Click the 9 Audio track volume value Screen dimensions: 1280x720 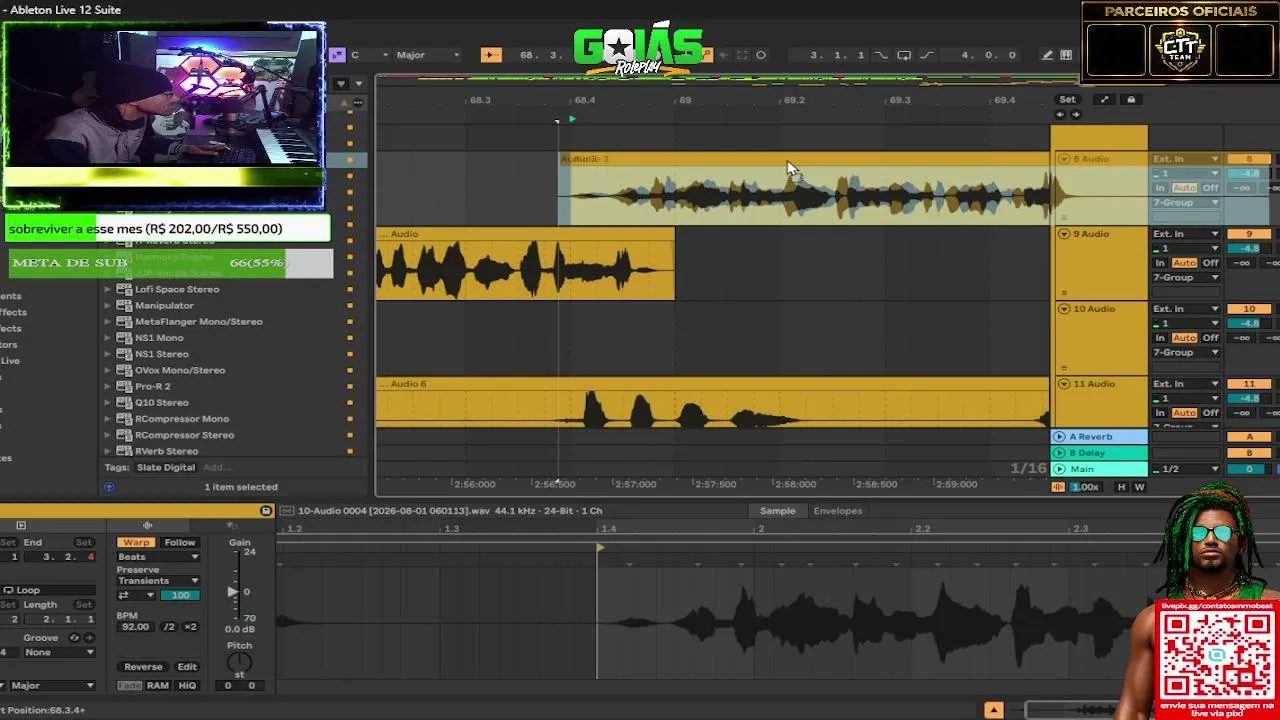(1249, 248)
